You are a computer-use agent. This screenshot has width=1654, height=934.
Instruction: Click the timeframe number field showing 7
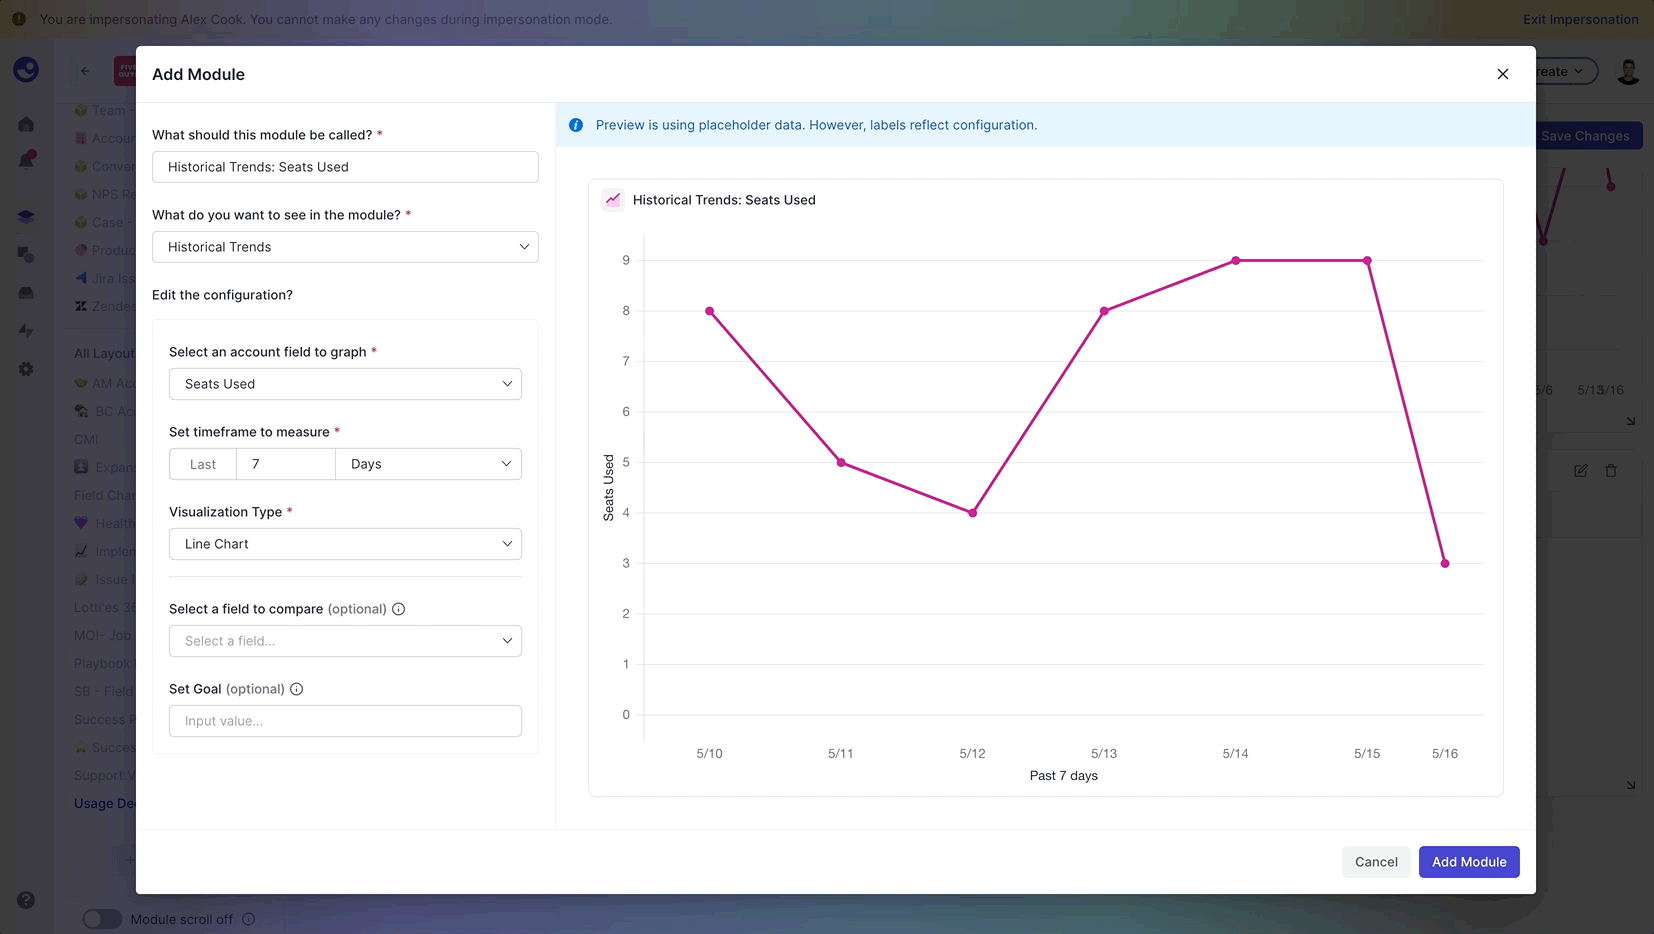click(x=285, y=464)
